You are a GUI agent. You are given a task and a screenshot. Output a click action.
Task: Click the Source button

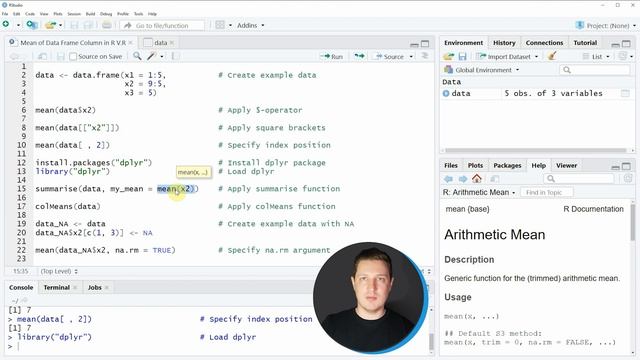tap(389, 56)
